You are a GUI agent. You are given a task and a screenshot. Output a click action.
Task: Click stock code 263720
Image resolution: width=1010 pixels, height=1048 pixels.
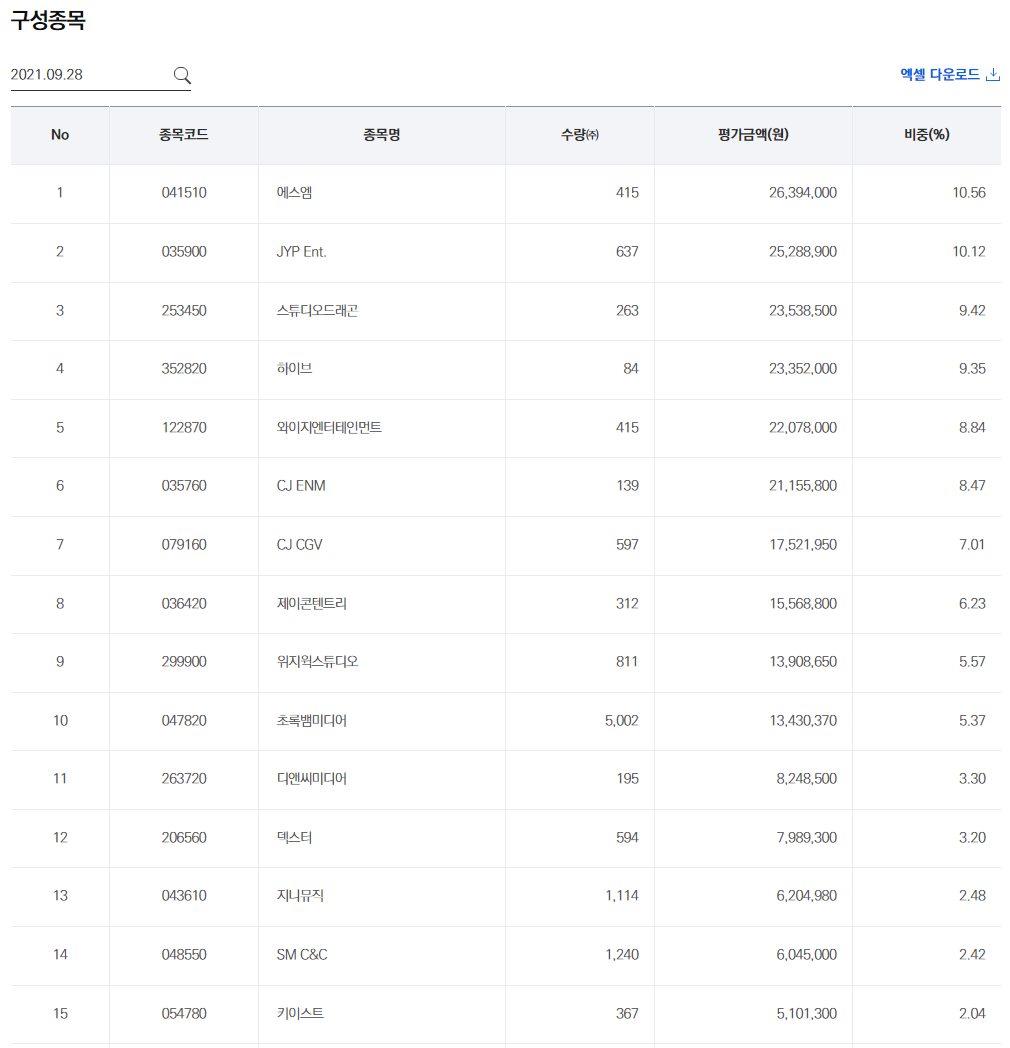coord(184,779)
